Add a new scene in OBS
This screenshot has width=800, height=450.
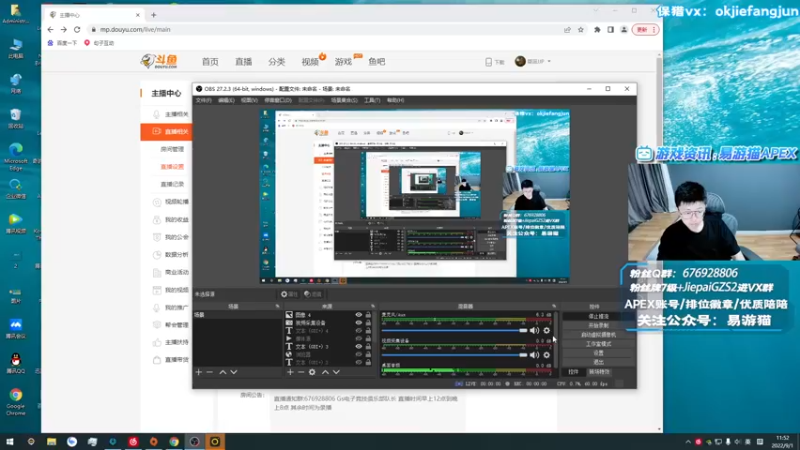pos(198,372)
